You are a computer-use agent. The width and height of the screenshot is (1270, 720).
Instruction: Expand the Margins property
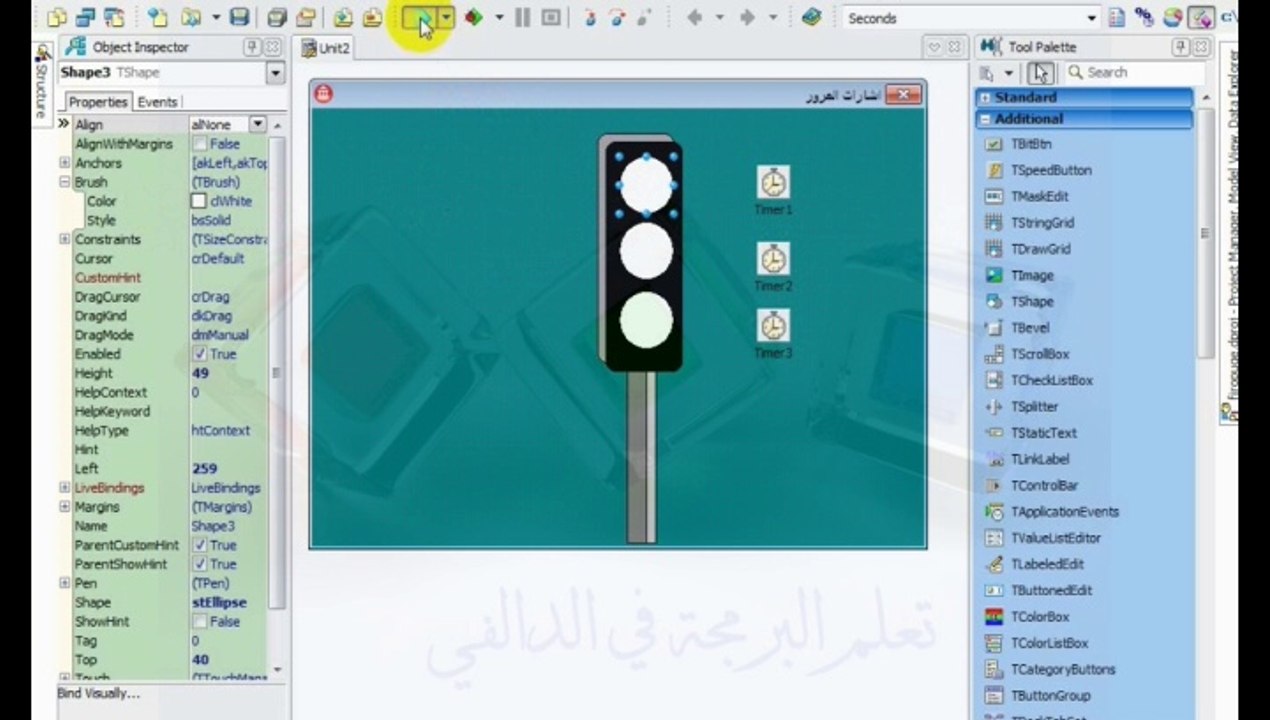click(65, 507)
